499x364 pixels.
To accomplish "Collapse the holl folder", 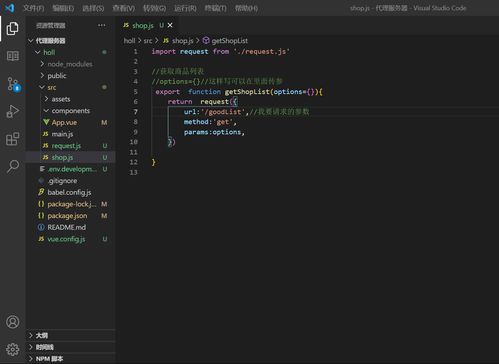I will pos(71,52).
